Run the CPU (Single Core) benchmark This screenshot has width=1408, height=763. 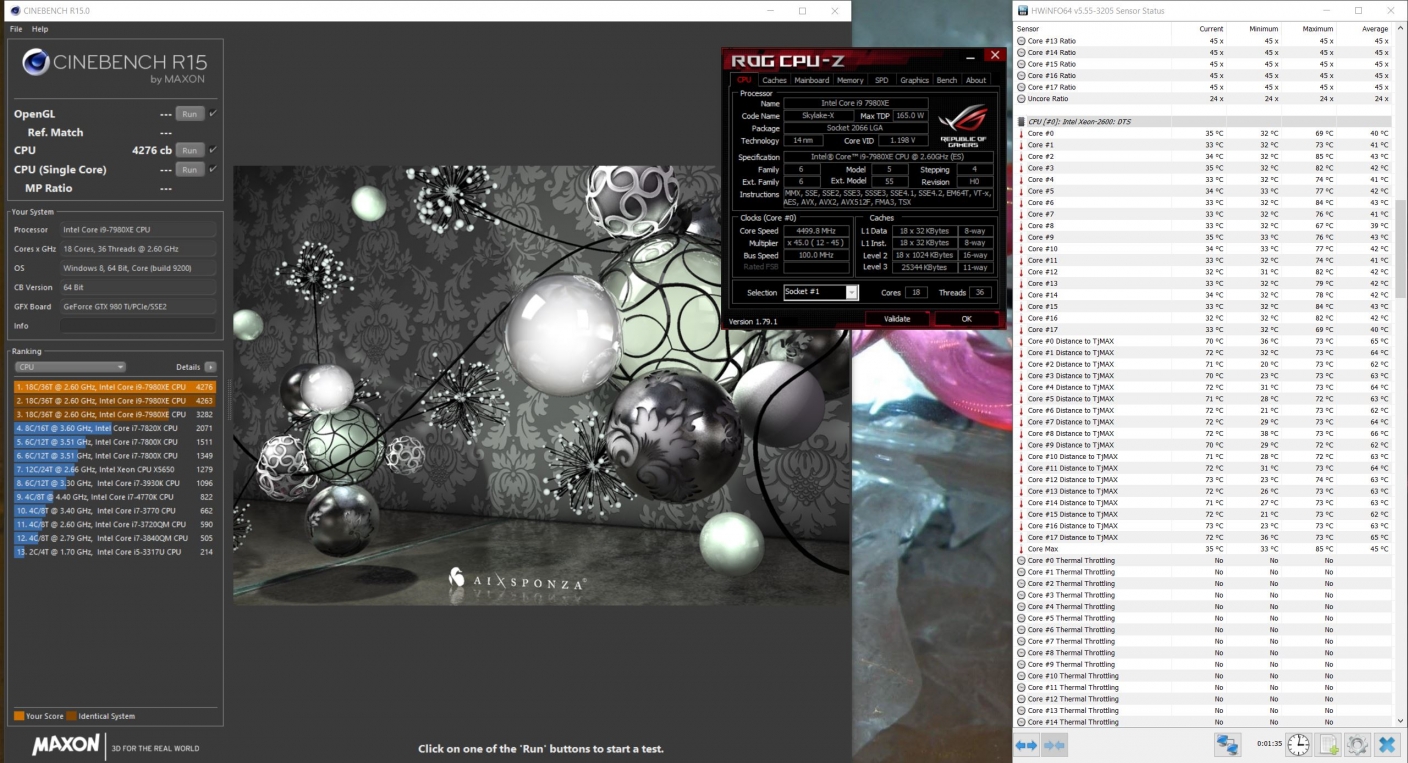click(x=189, y=169)
